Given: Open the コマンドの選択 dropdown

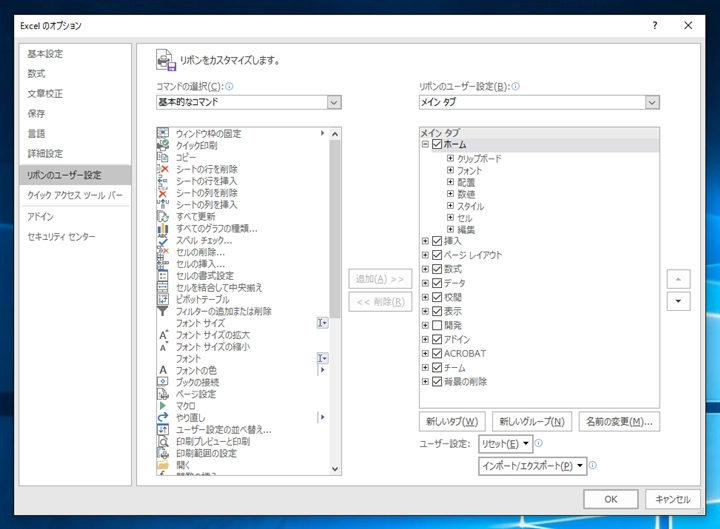Looking at the screenshot, I should tap(334, 102).
